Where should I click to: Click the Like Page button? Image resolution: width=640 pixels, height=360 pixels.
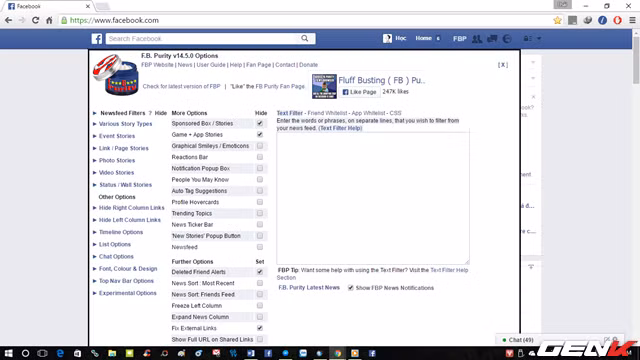pos(359,92)
